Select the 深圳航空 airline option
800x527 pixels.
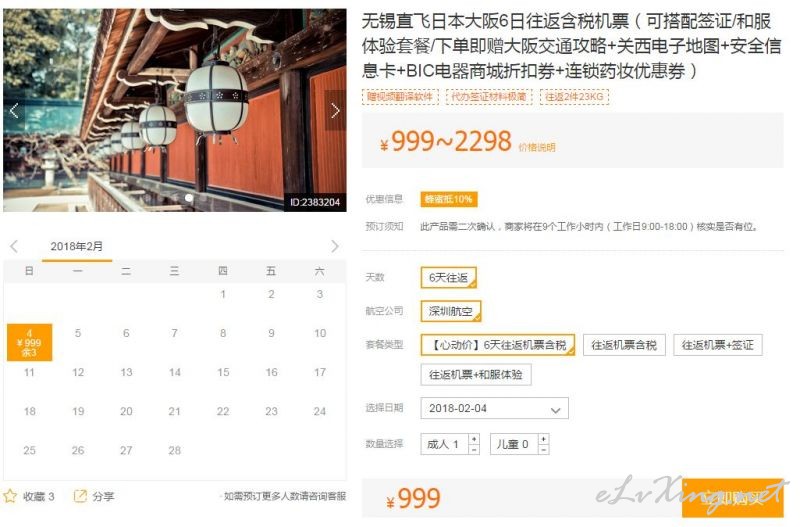[x=451, y=311]
